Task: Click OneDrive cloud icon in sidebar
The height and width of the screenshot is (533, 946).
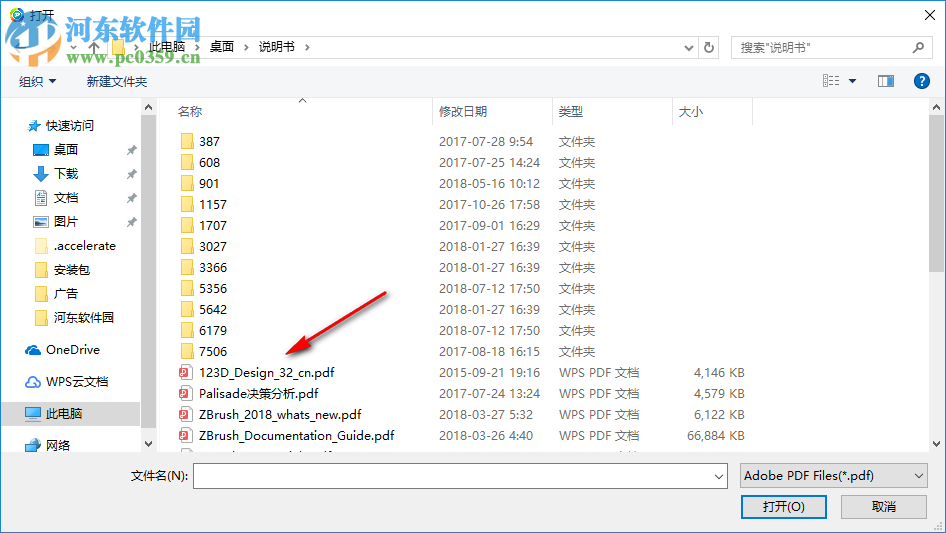Action: tap(33, 350)
